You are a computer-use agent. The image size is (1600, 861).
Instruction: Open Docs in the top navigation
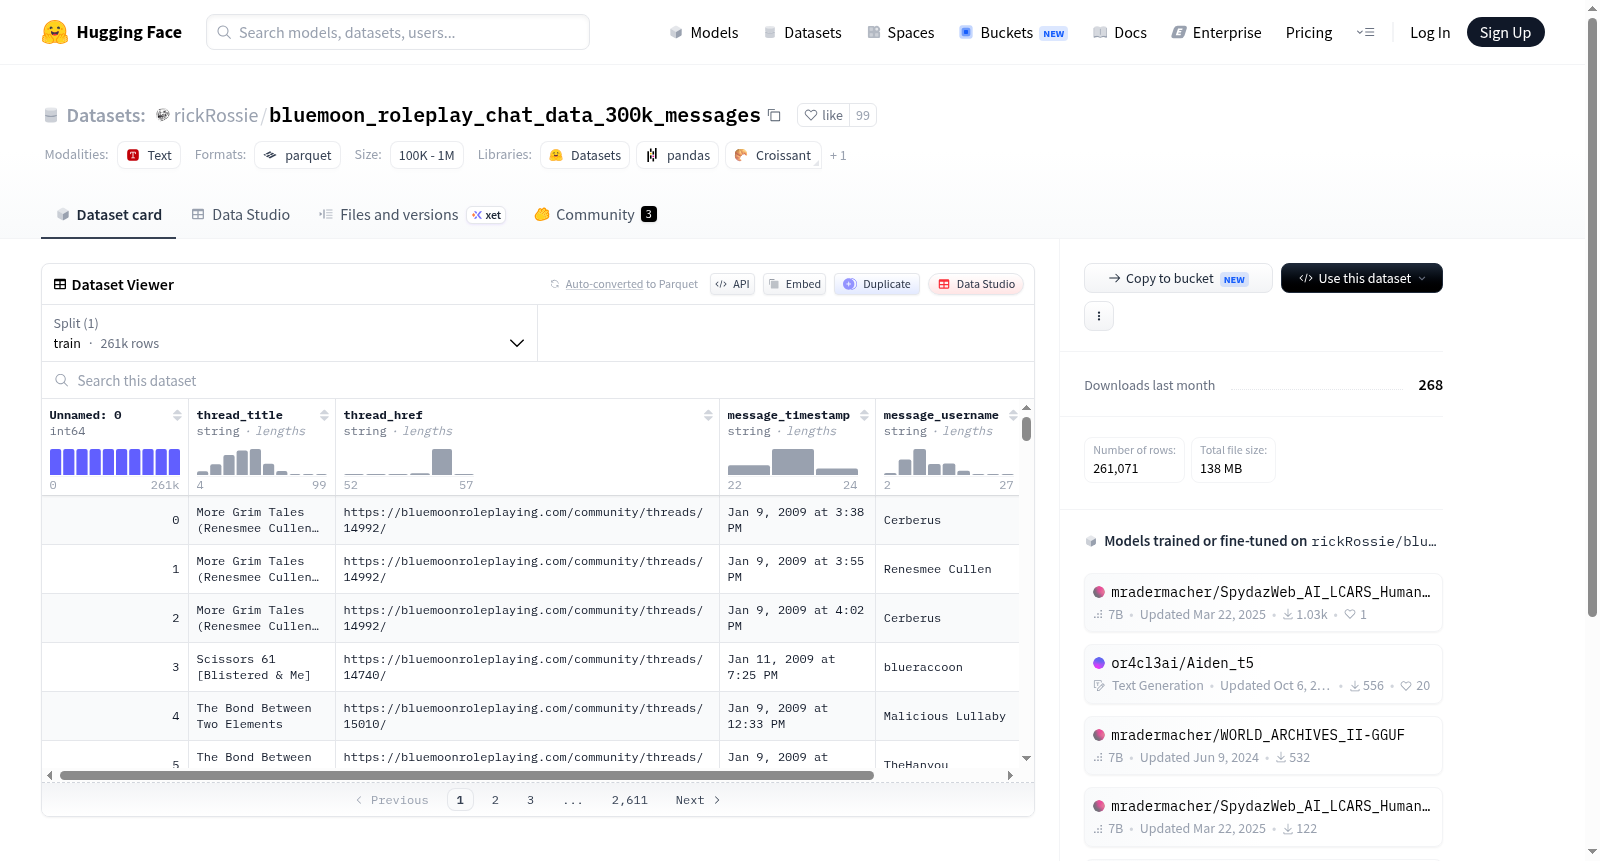coord(1120,32)
